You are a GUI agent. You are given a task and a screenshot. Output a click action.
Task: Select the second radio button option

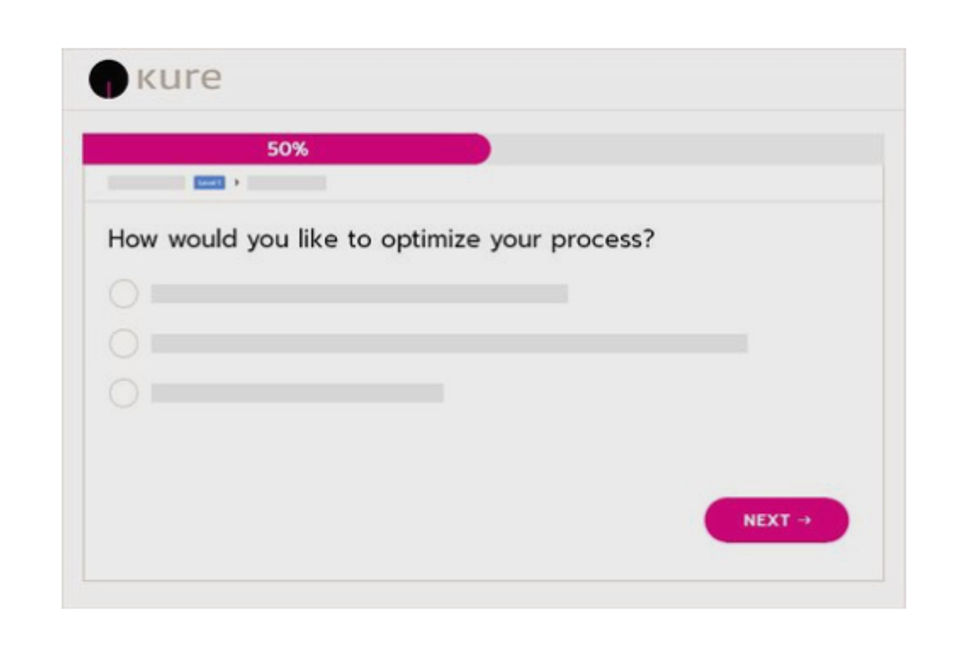123,344
